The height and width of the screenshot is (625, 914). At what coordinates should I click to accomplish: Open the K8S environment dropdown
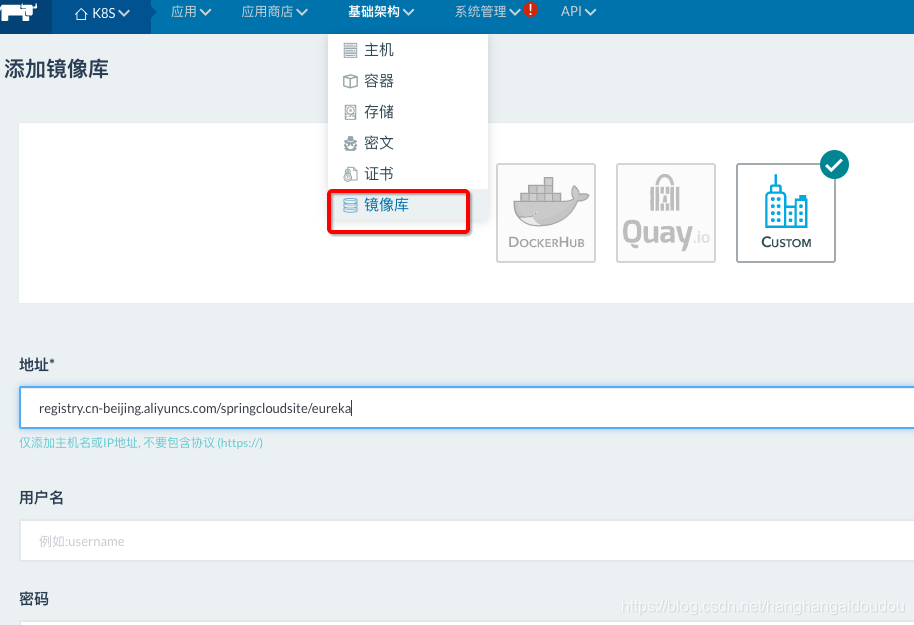pos(102,13)
